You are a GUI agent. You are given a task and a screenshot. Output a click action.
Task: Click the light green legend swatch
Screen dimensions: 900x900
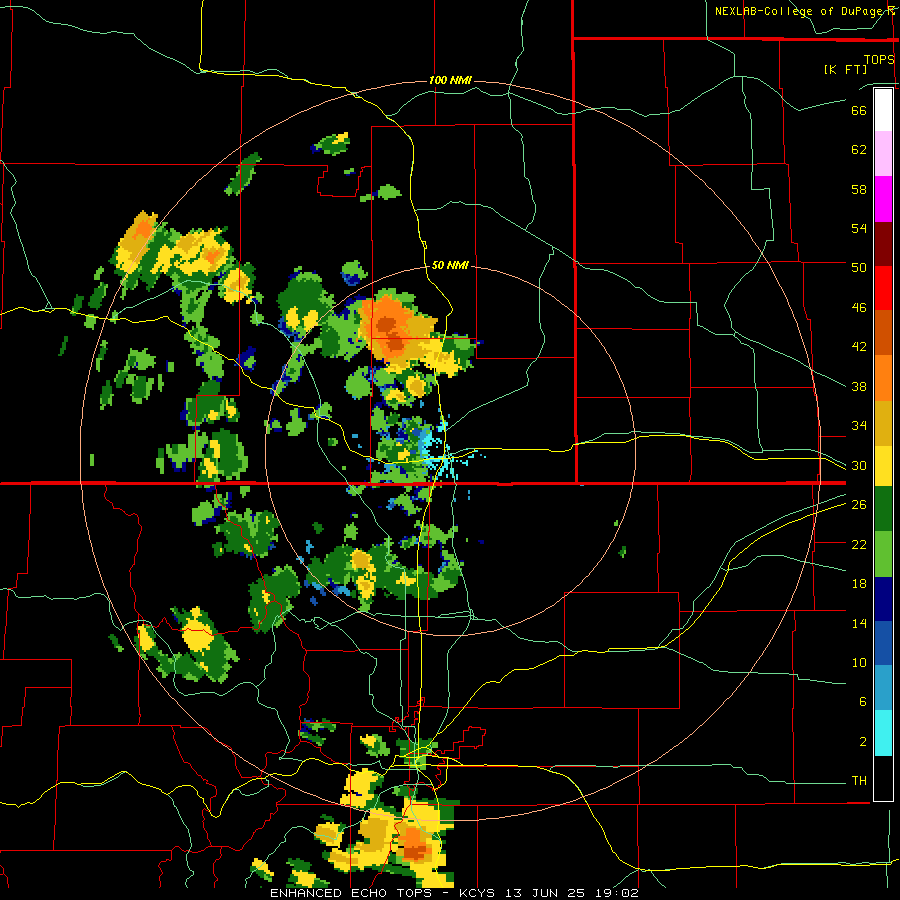click(x=883, y=554)
